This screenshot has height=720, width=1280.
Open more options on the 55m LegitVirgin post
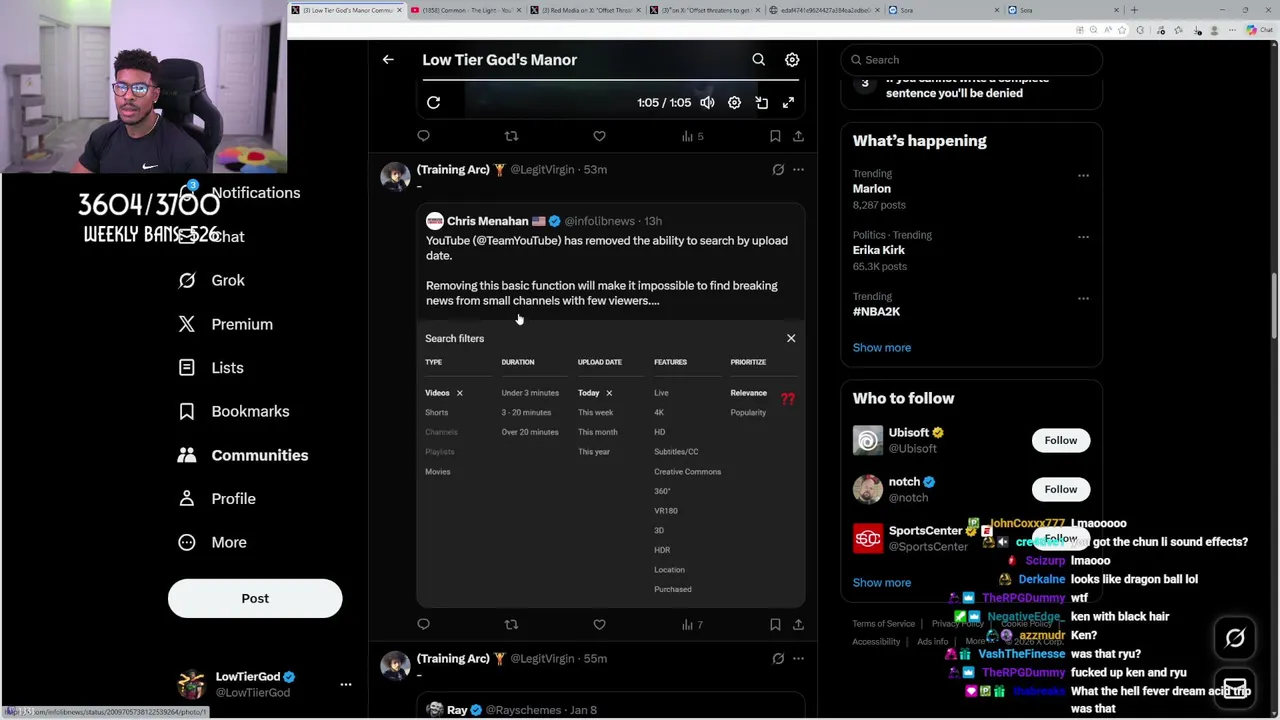798,659
